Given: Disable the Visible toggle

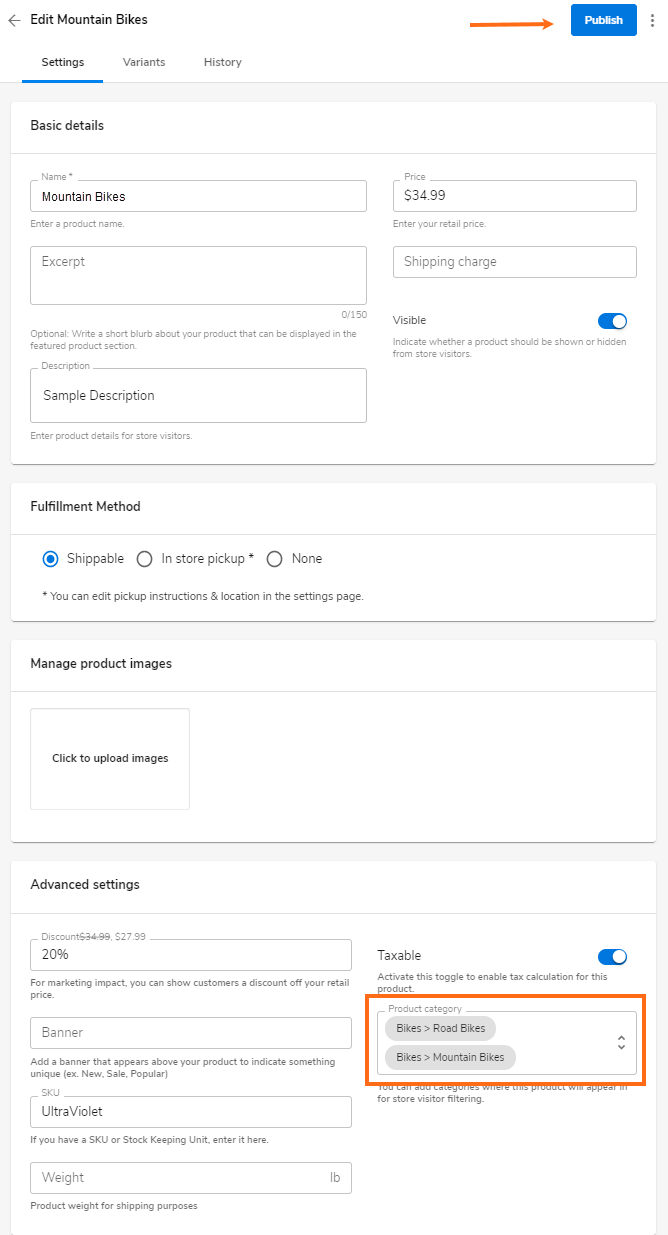Looking at the screenshot, I should click(x=612, y=320).
